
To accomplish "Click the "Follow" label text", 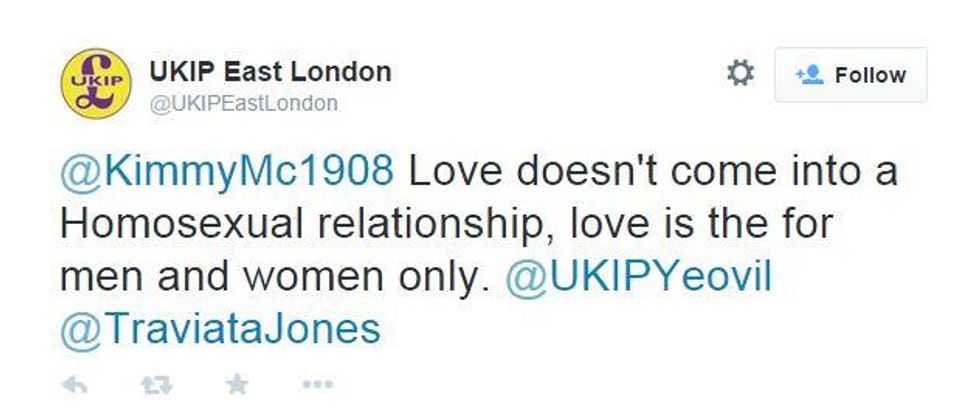I will (870, 75).
